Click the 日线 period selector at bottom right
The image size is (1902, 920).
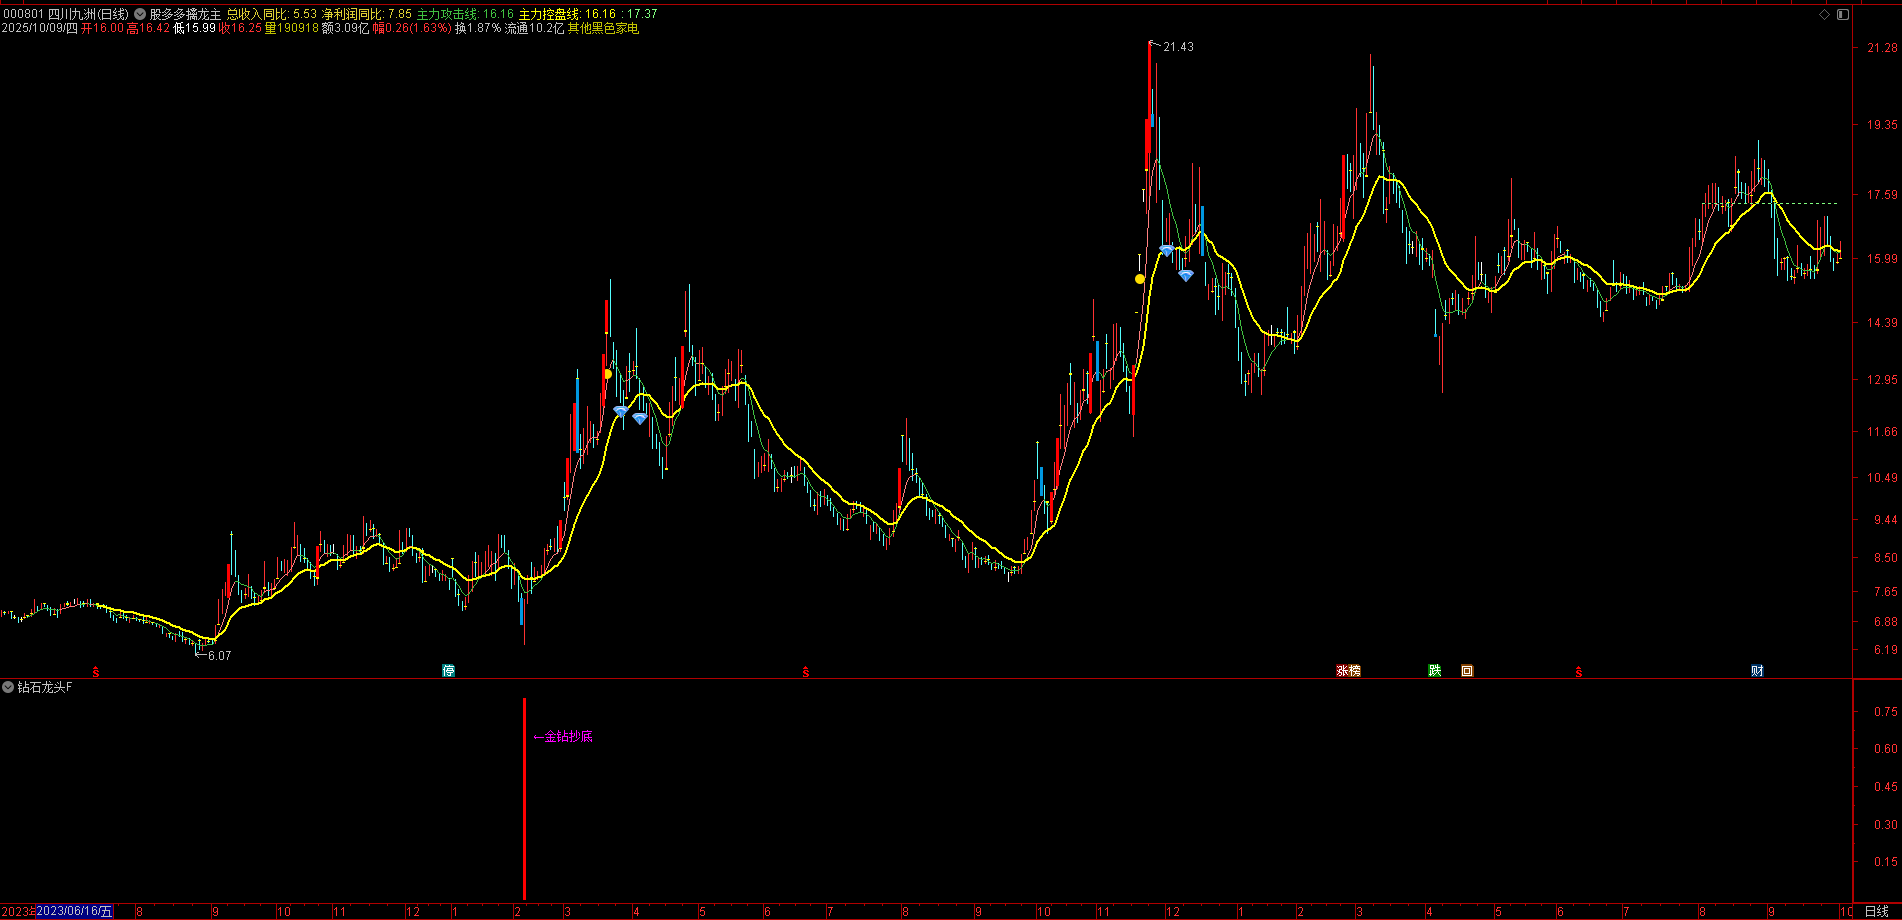pos(1876,911)
